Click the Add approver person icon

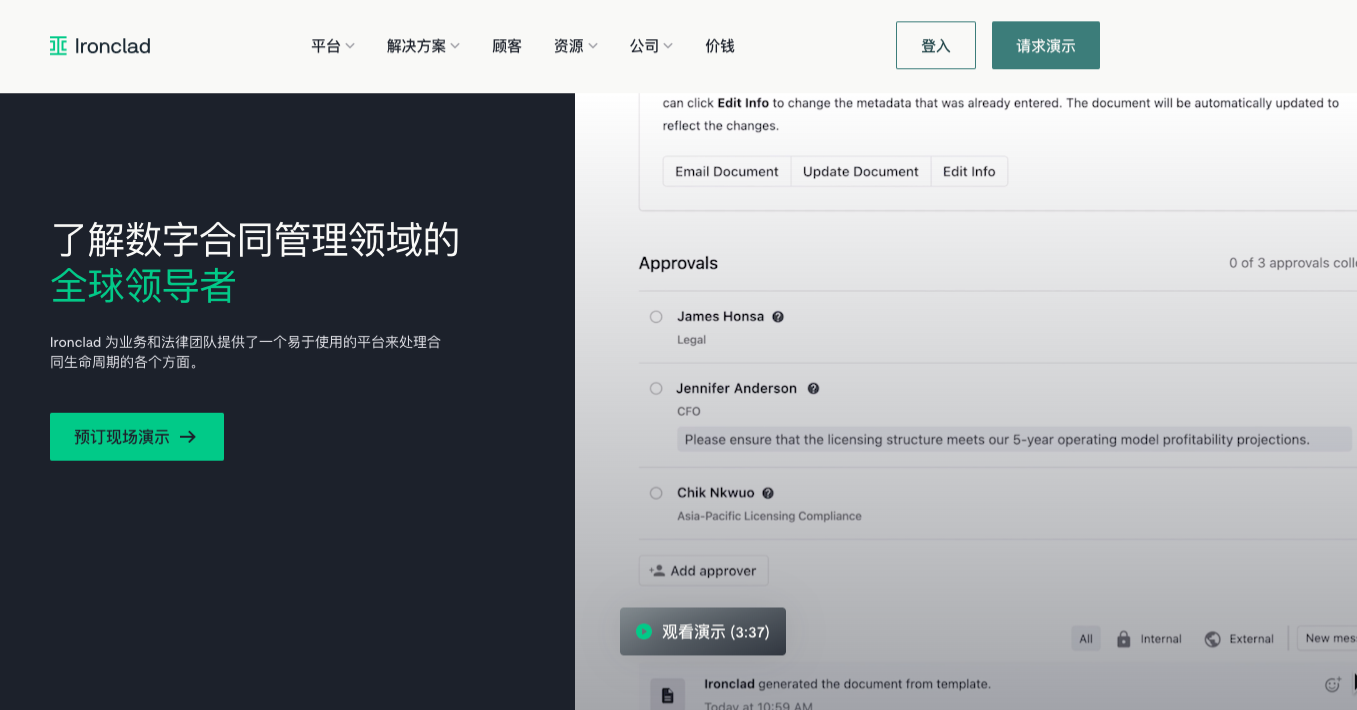point(657,570)
